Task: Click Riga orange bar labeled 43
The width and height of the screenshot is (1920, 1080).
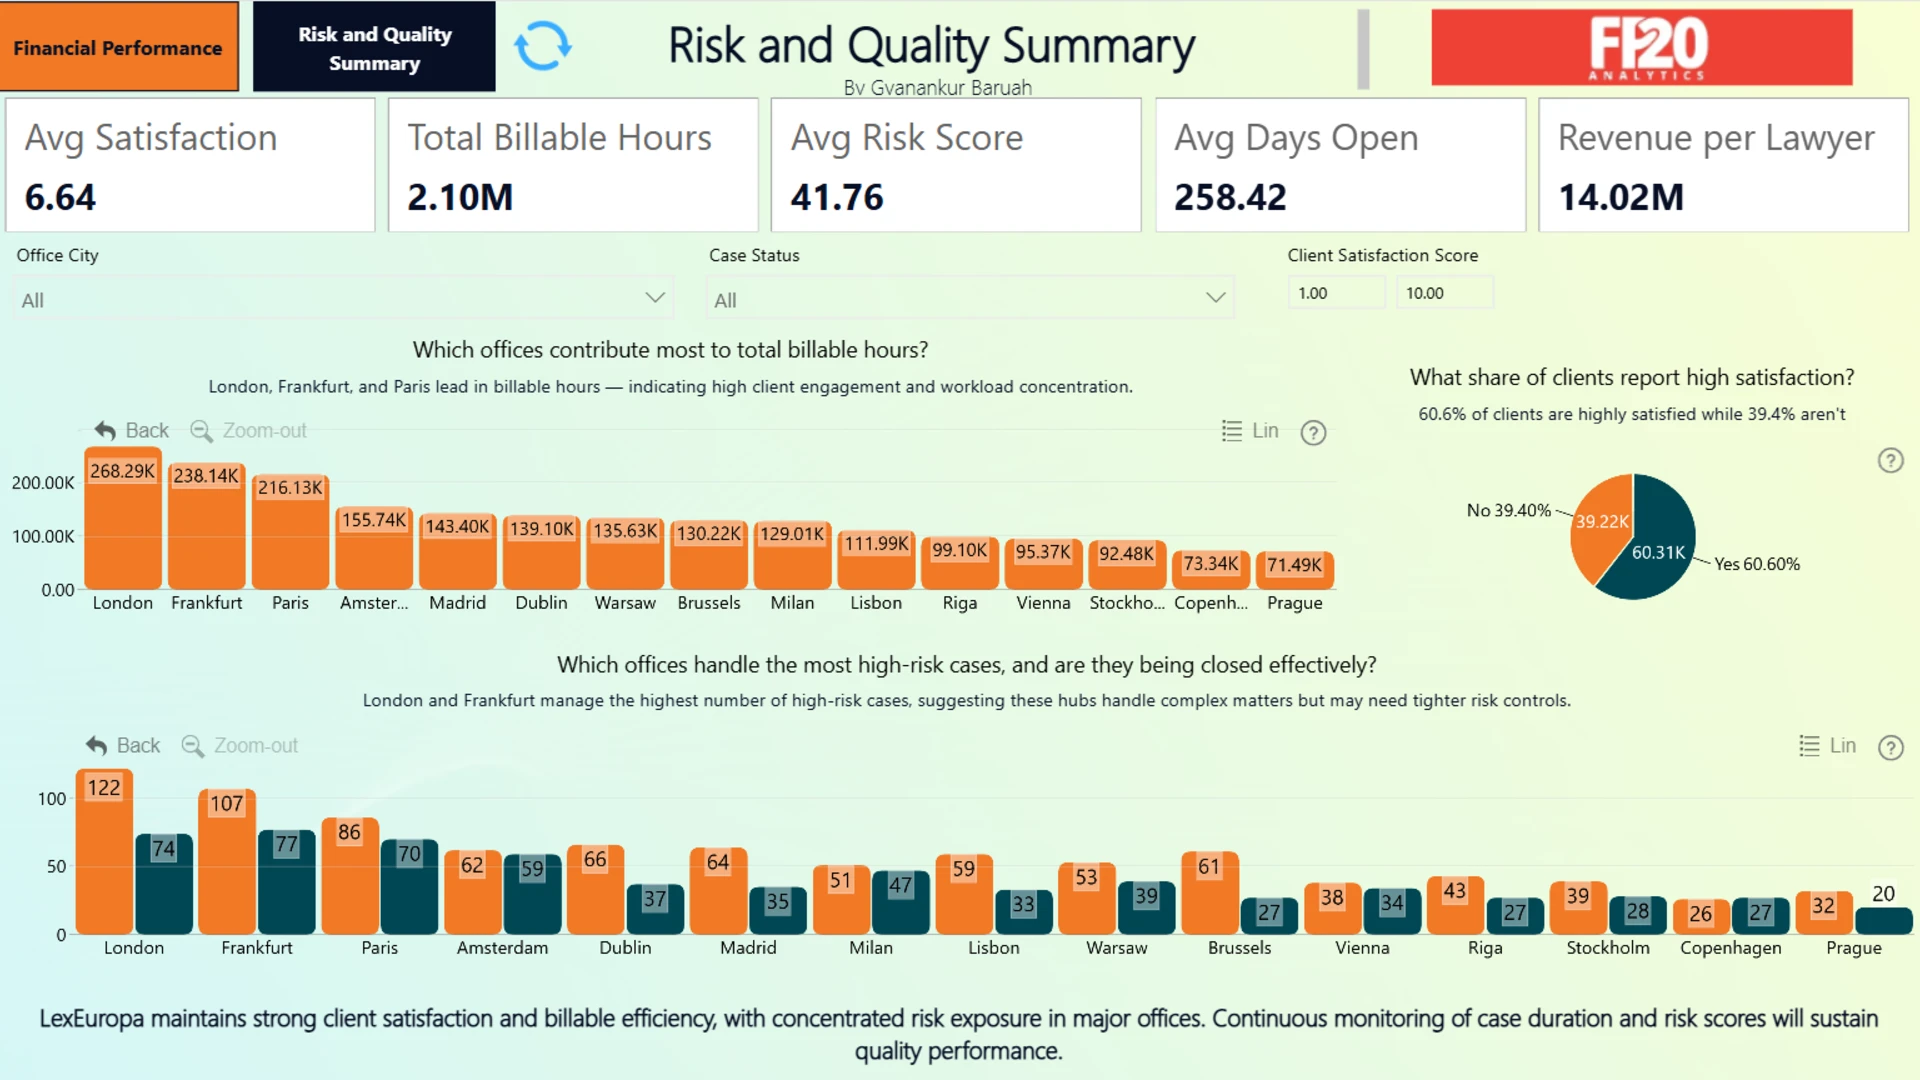Action: point(1455,905)
